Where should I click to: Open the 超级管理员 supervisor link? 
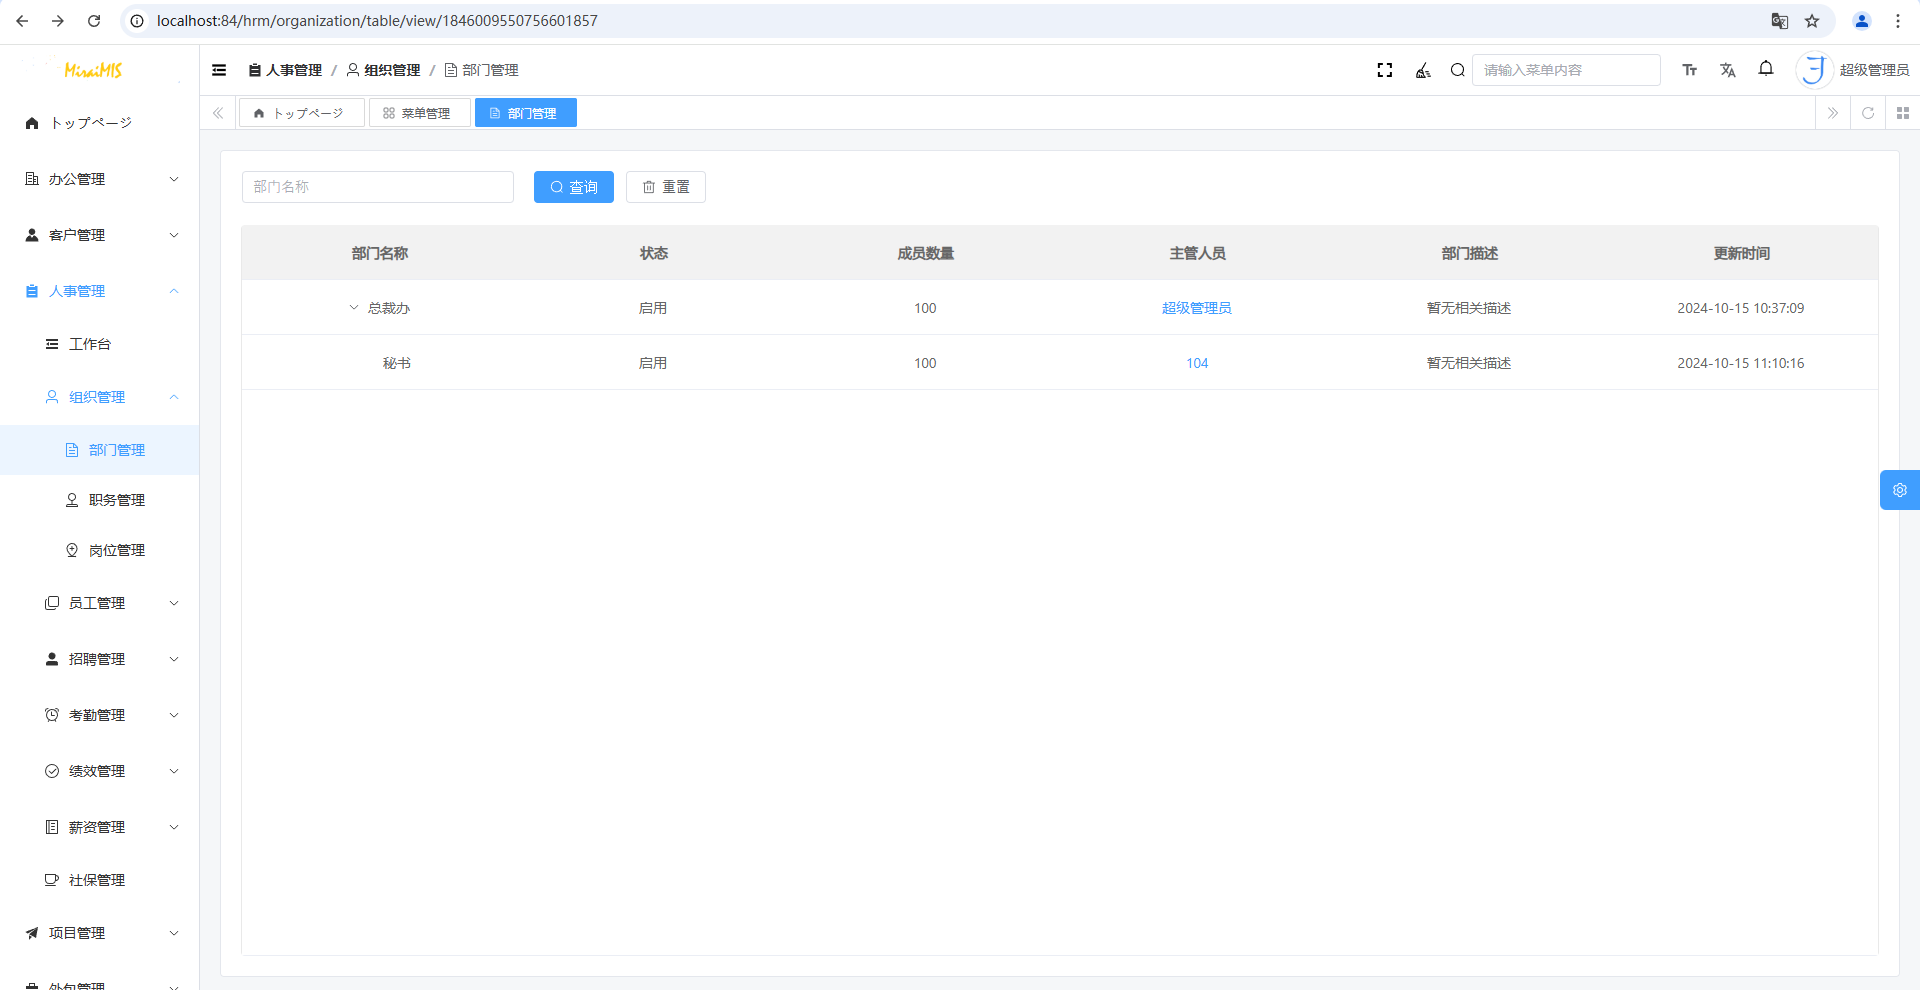(1196, 308)
